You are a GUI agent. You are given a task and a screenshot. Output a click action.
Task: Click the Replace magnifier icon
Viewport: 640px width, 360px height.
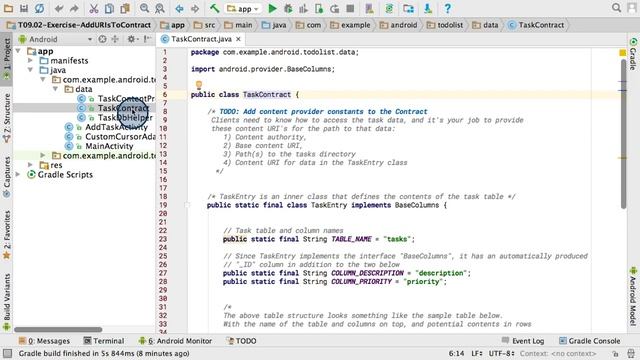click(160, 9)
